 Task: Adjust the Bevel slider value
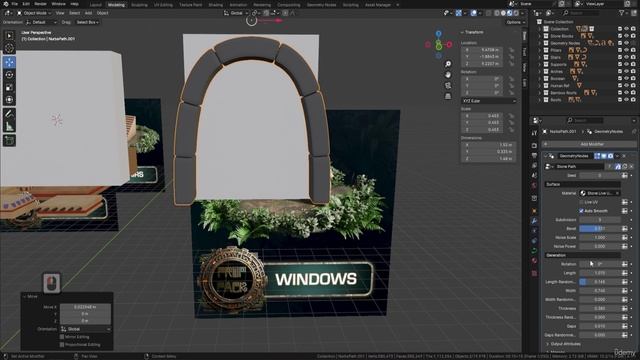600,229
